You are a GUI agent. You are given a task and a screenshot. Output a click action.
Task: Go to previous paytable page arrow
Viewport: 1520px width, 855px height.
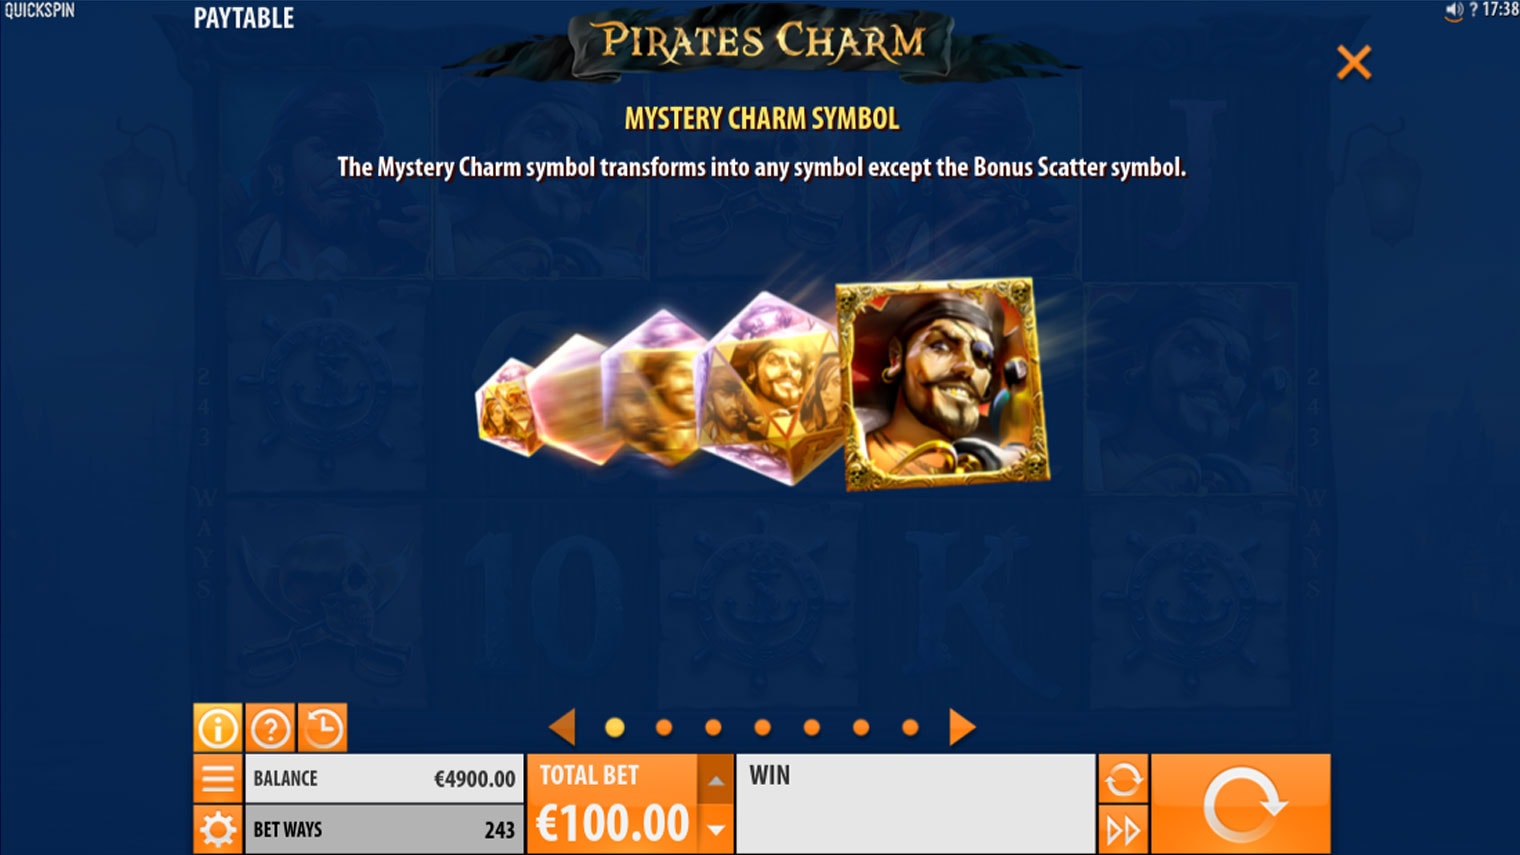pyautogui.click(x=563, y=727)
